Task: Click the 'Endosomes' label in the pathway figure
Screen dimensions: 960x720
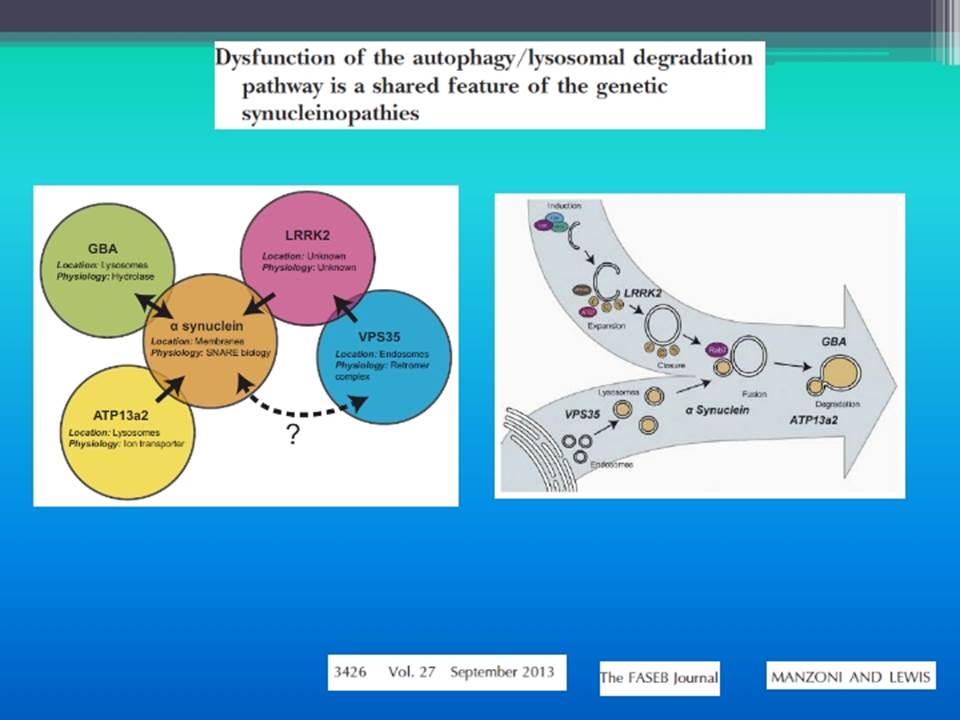Action: [612, 465]
